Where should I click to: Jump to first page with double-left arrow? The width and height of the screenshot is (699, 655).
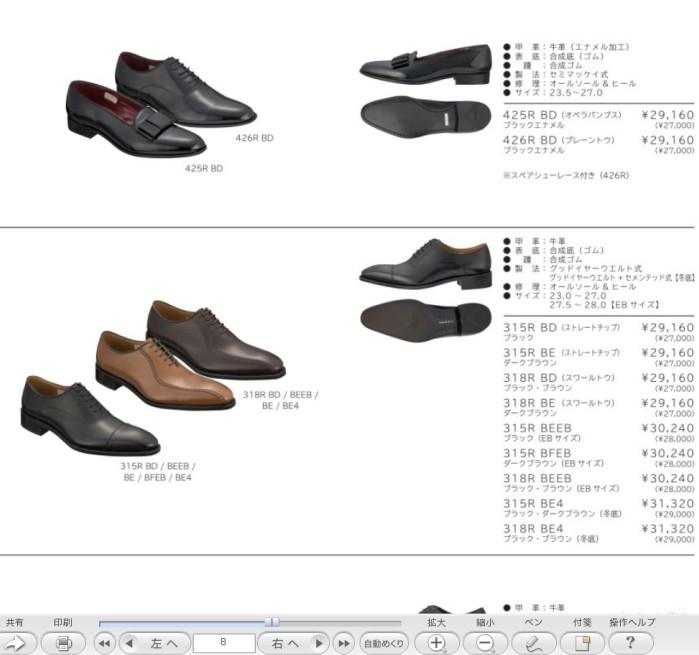[x=105, y=643]
